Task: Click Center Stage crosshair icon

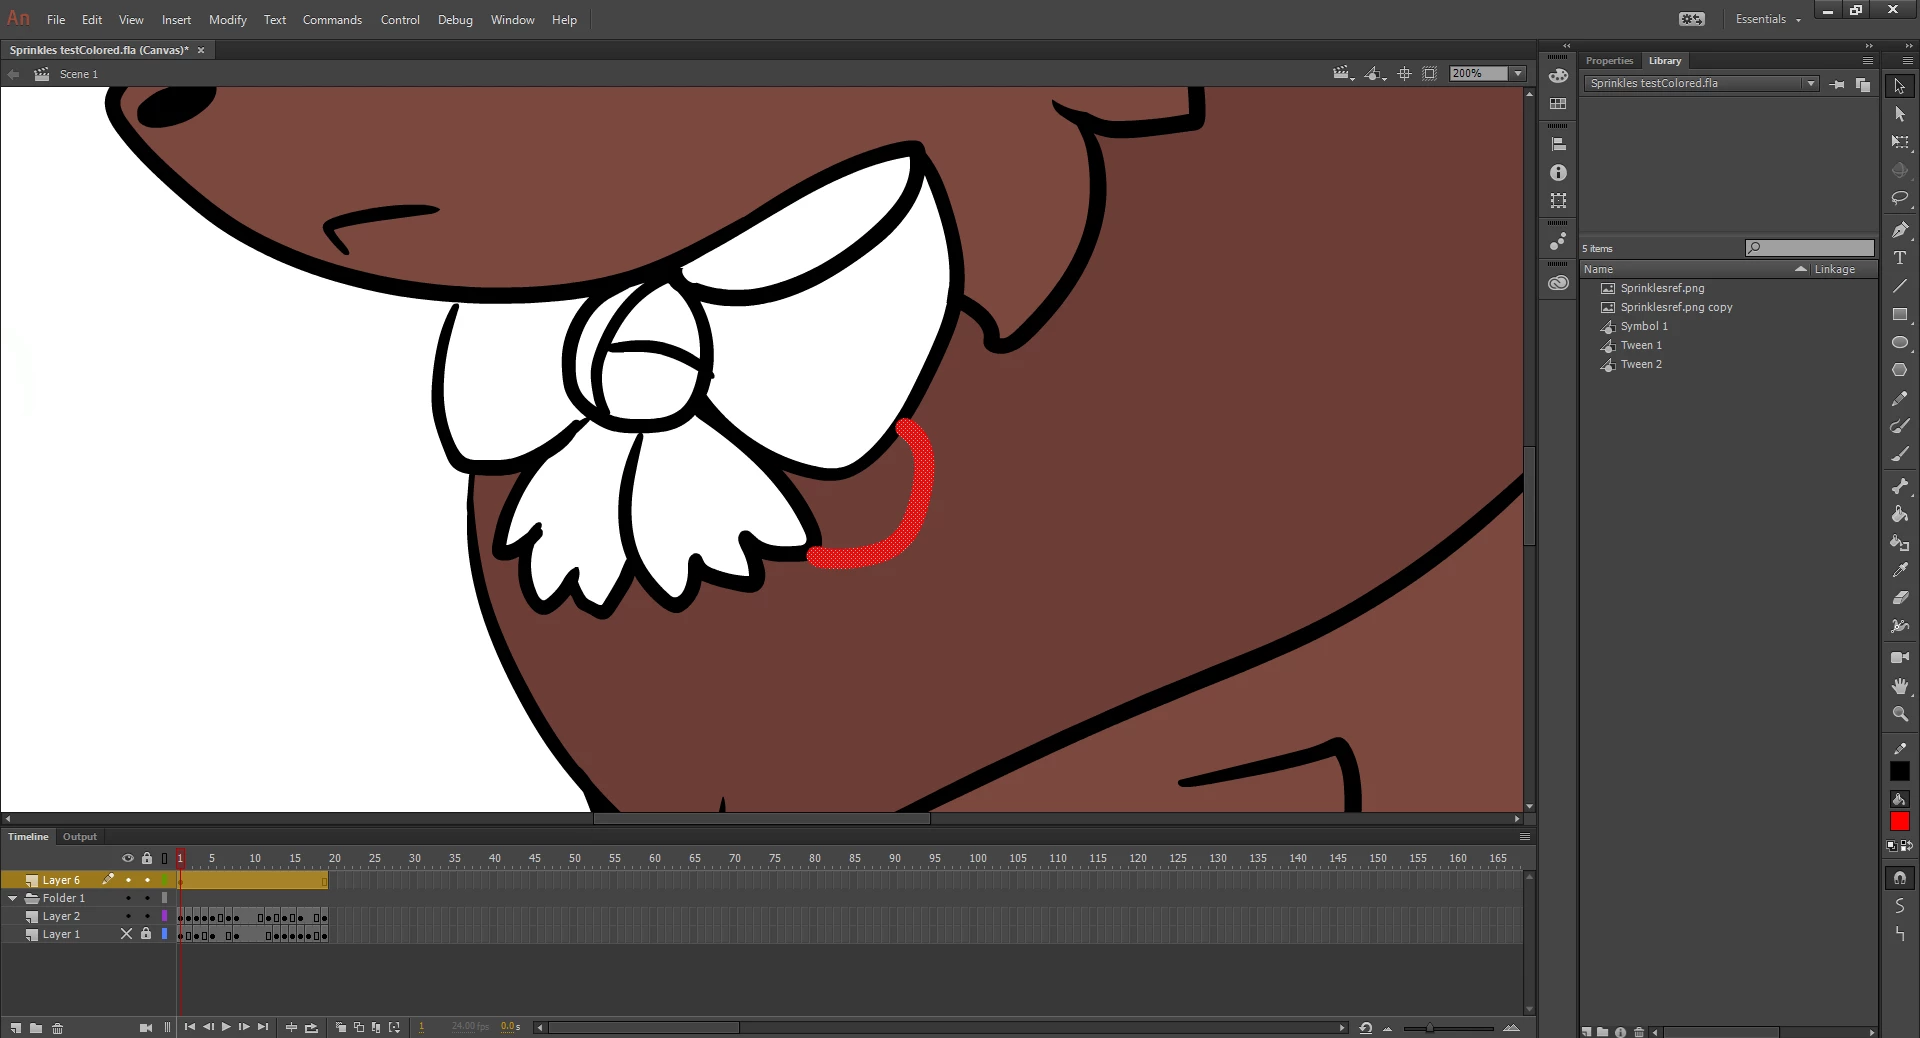Action: pyautogui.click(x=1404, y=74)
